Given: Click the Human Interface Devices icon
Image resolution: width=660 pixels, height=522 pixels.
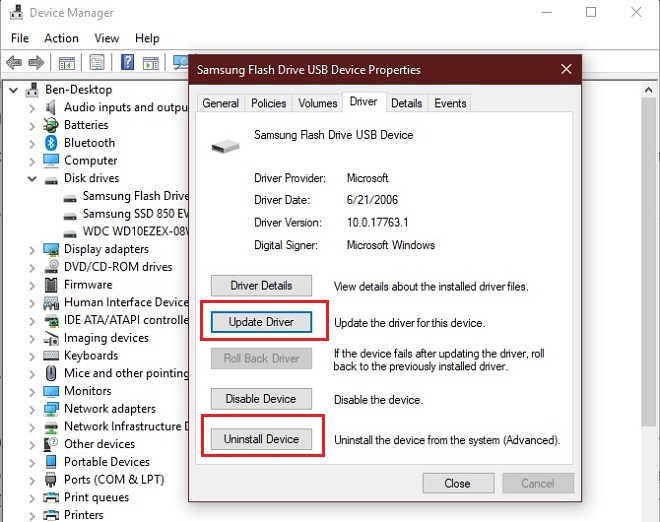Looking at the screenshot, I should click(x=51, y=303).
